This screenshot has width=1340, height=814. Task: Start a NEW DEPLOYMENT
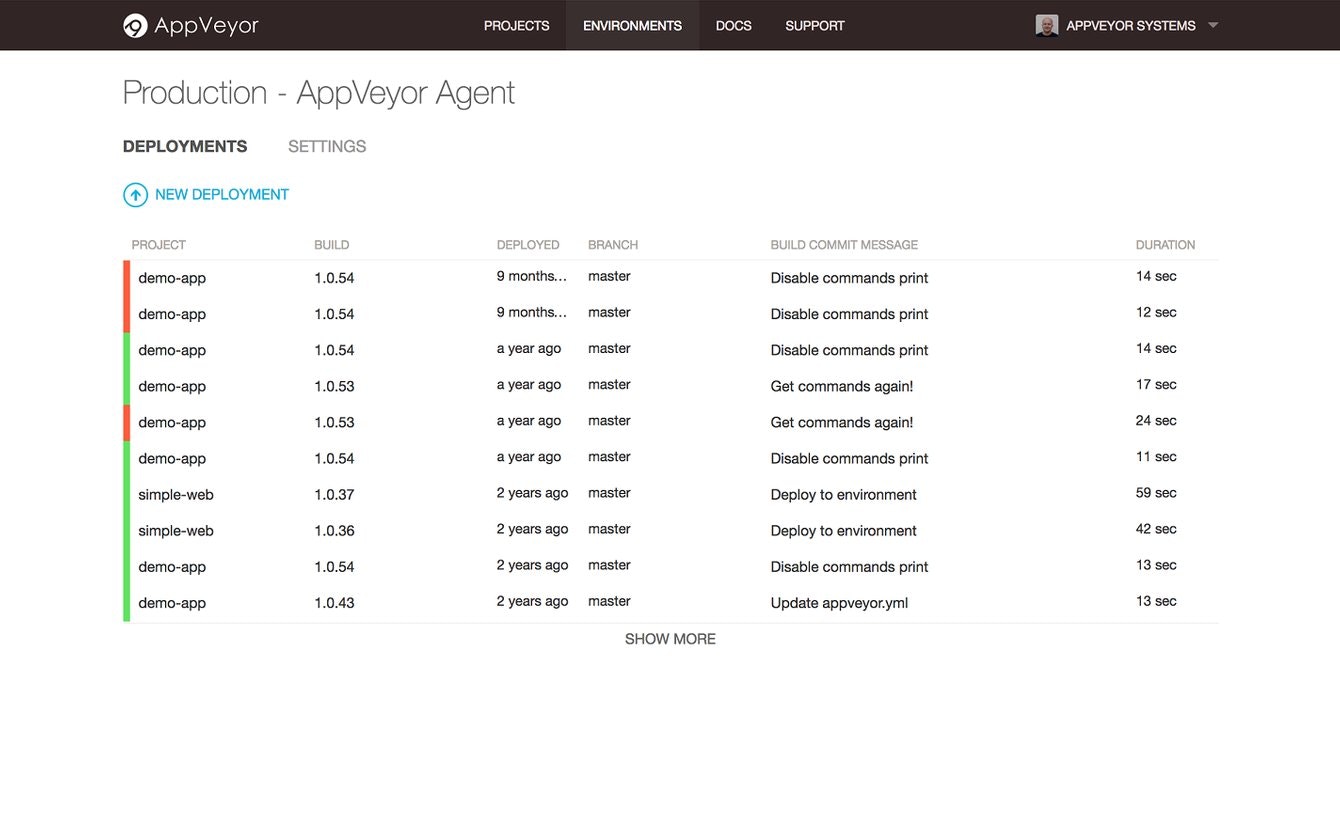tap(221, 194)
